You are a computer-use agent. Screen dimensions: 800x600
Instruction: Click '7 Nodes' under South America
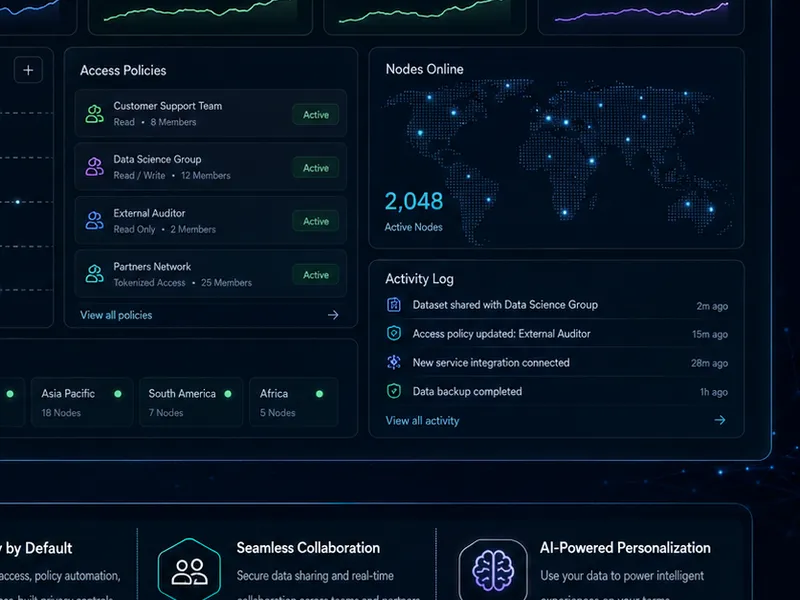(x=166, y=413)
